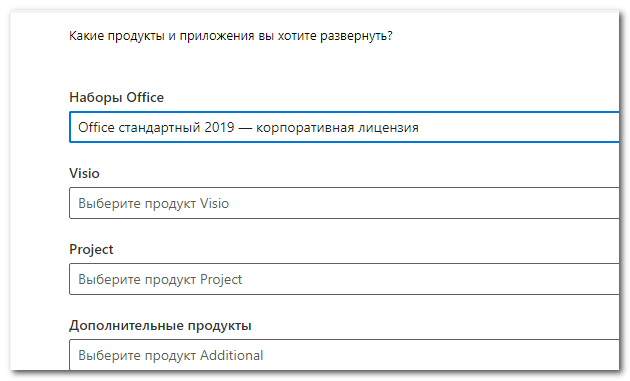Pick a Project product in its combo box
This screenshot has width=630, height=381.
344,279
